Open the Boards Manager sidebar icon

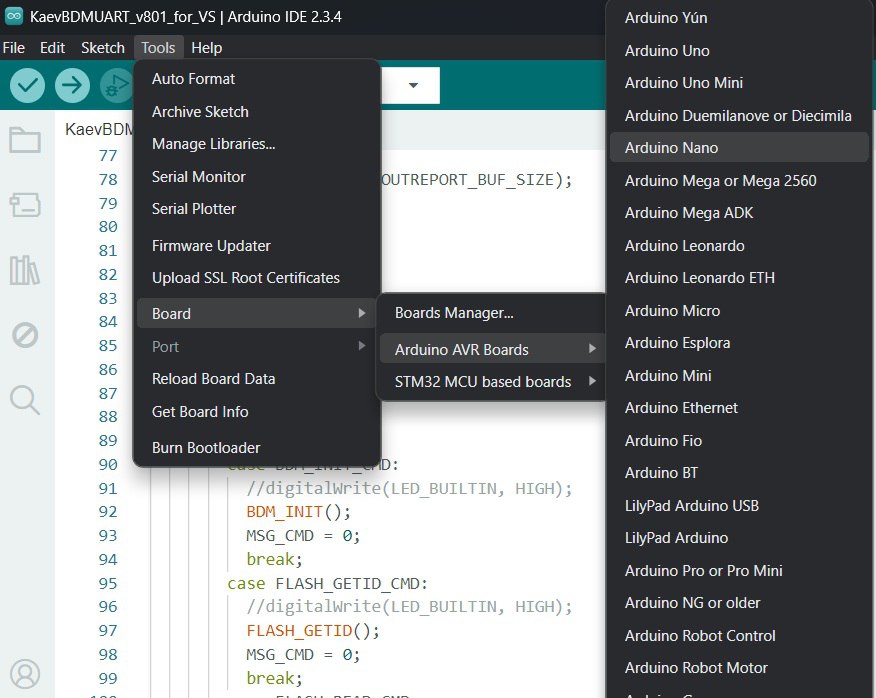pos(25,205)
